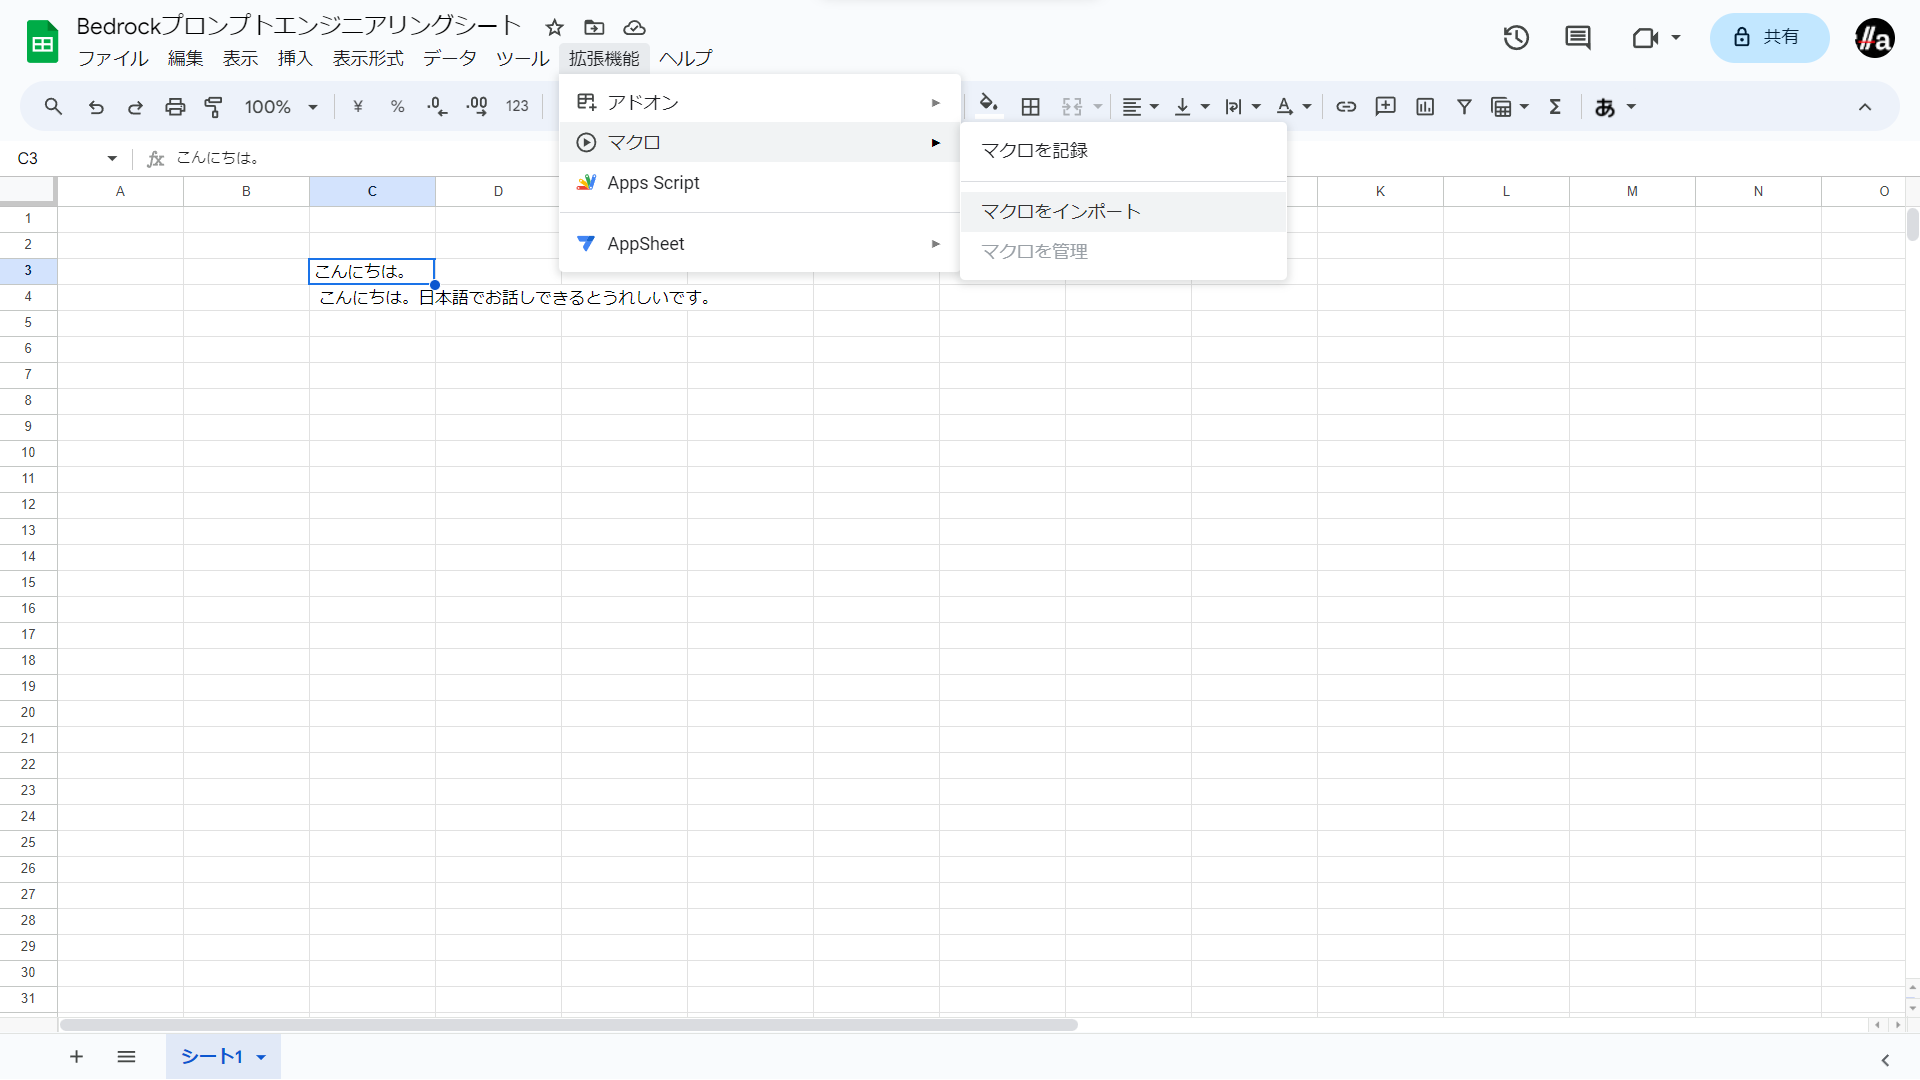Open the version history clock icon
Viewport: 1920px width, 1080px height.
coord(1516,38)
